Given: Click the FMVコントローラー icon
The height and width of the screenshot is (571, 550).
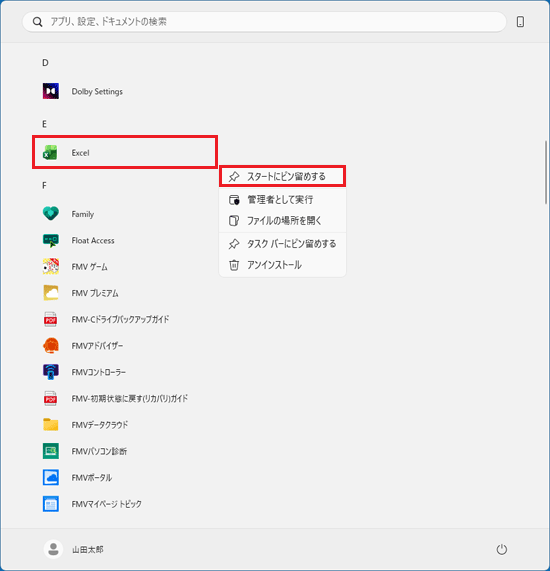Looking at the screenshot, I should tap(51, 372).
